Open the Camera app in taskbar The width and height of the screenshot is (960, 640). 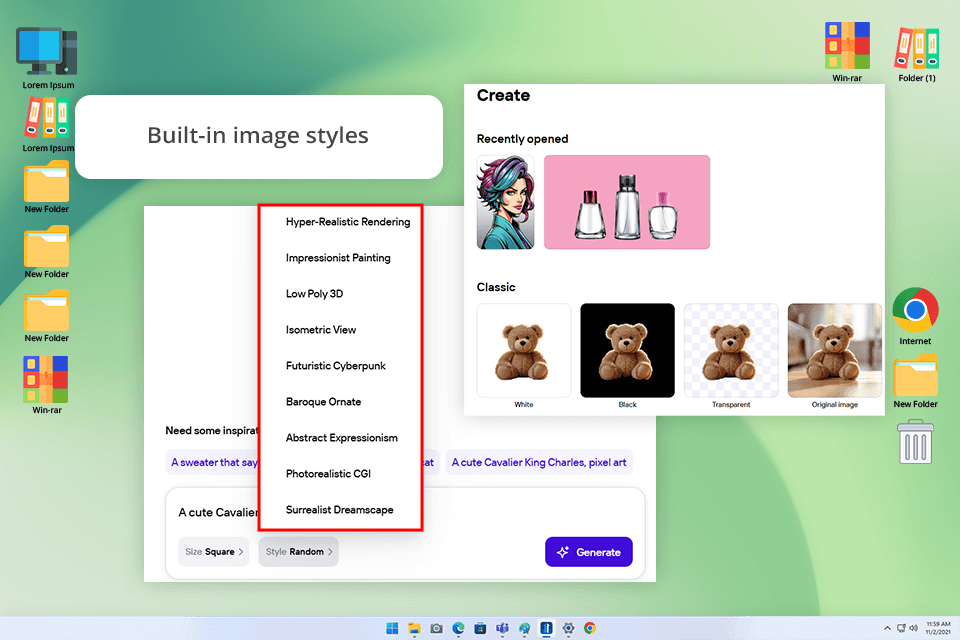coord(437,628)
